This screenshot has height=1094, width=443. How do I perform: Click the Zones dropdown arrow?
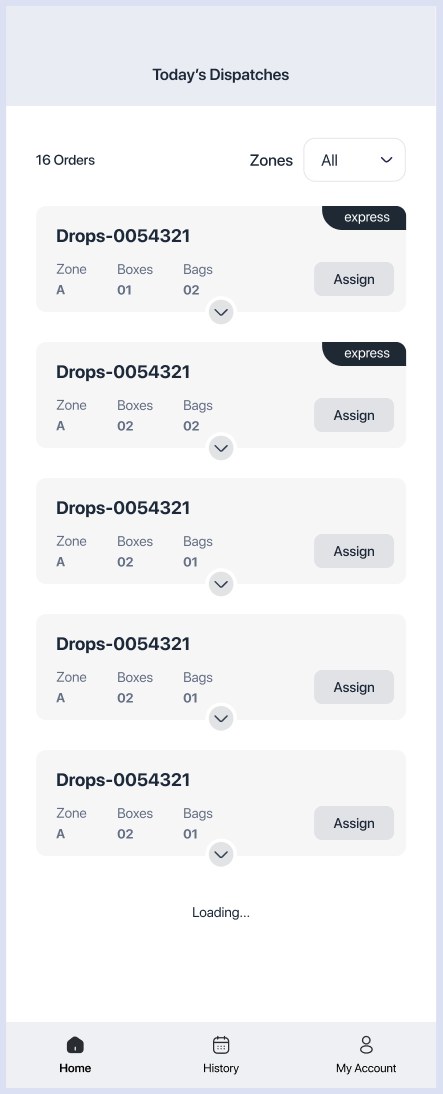click(386, 160)
